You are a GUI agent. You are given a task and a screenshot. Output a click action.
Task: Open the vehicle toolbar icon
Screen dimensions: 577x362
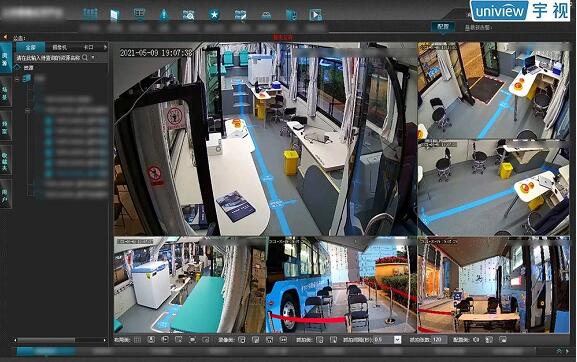[266, 15]
